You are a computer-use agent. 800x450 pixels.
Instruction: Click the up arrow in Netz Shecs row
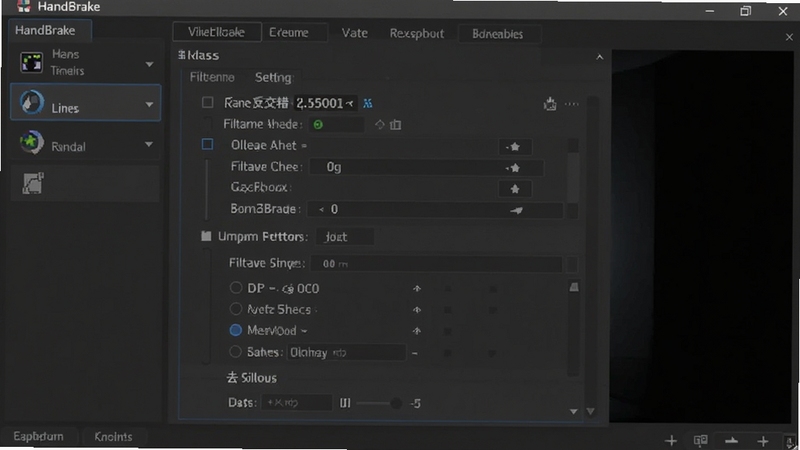pos(417,310)
